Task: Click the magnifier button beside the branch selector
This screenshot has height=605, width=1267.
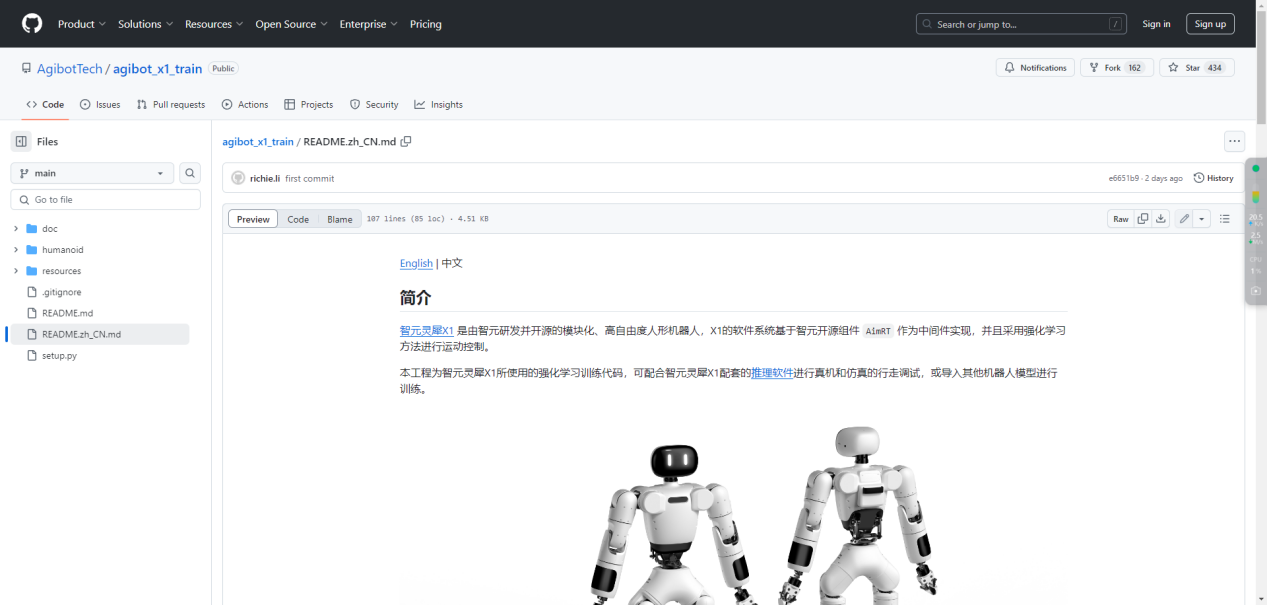Action: click(x=190, y=173)
